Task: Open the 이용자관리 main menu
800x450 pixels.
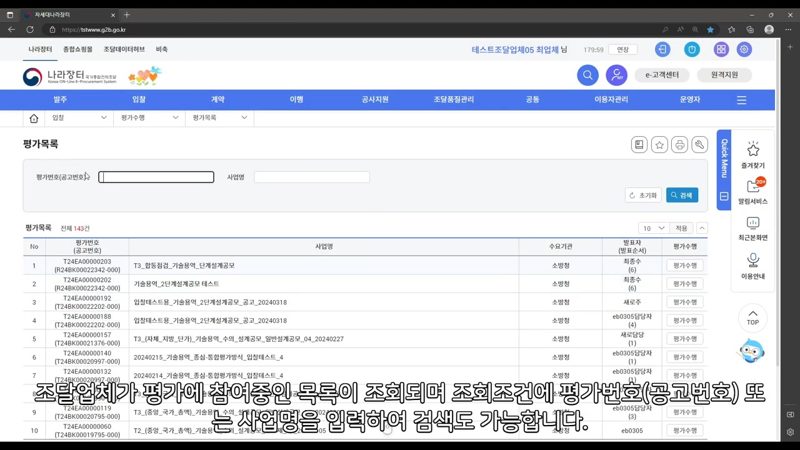Action: (x=611, y=99)
